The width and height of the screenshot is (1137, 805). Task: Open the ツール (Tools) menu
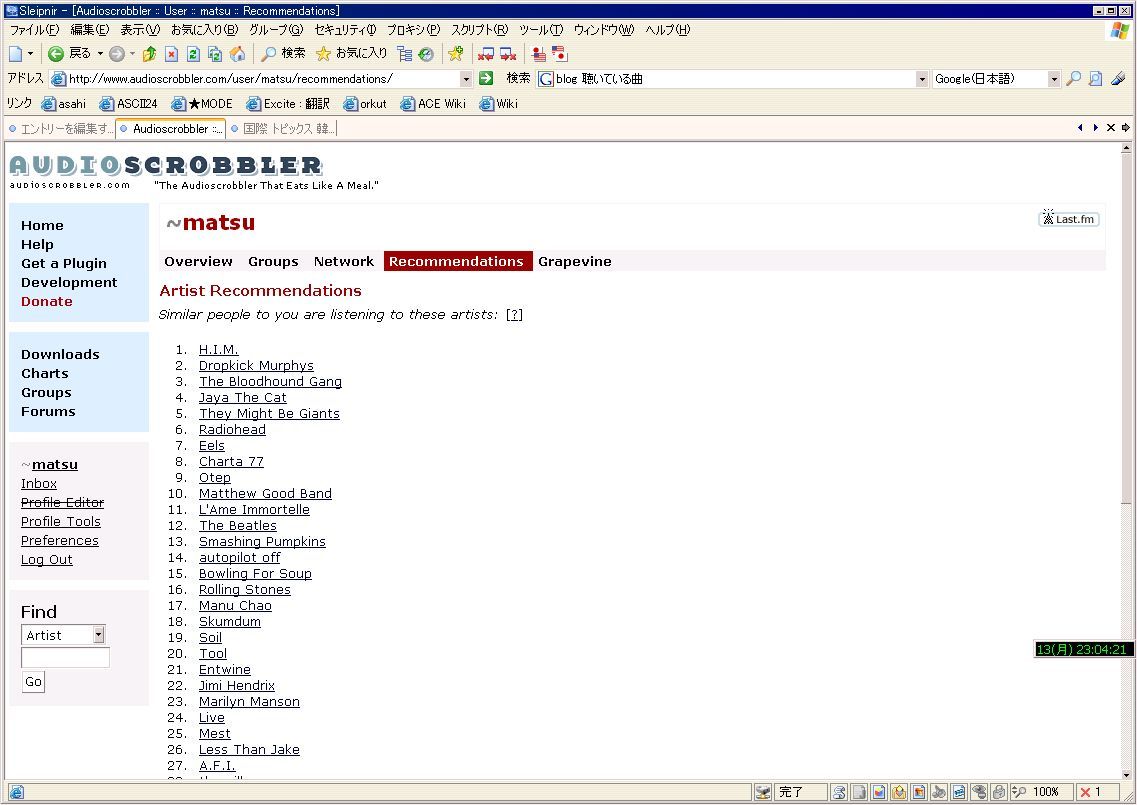540,30
